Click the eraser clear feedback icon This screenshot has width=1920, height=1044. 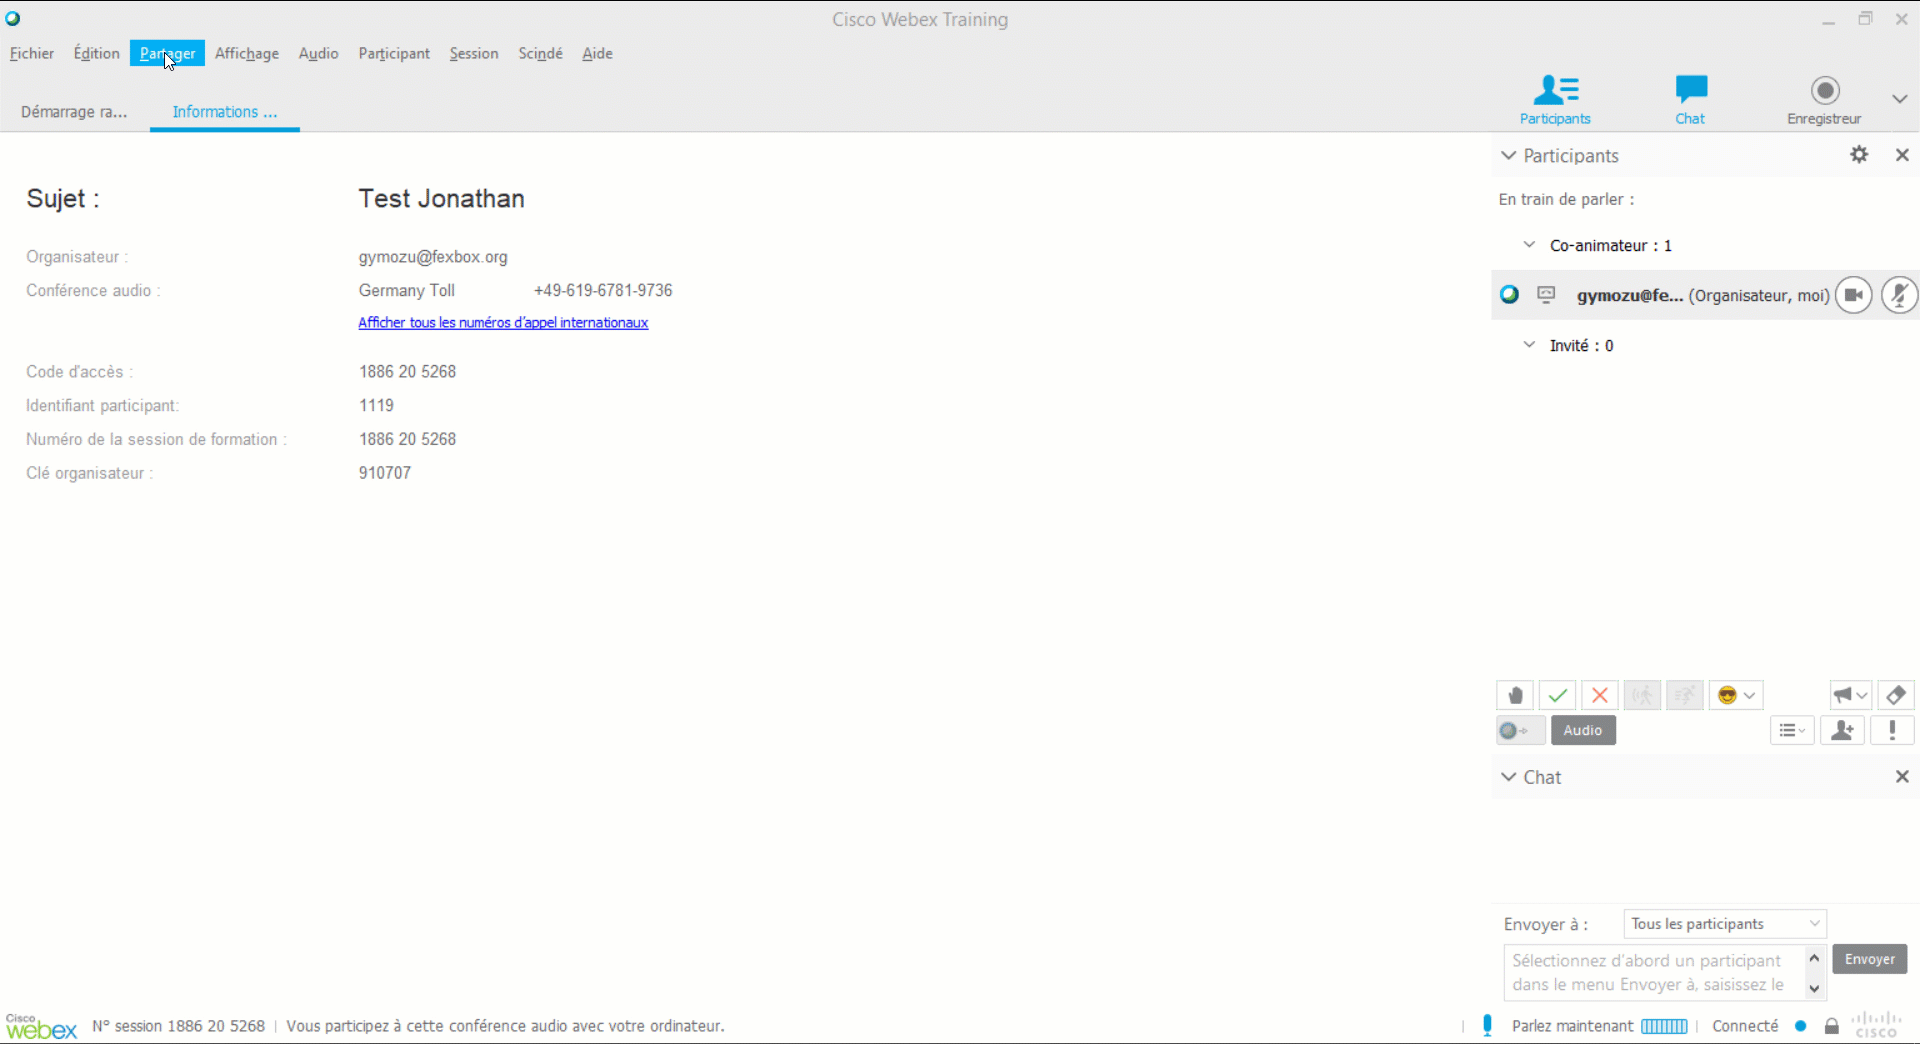(1895, 695)
